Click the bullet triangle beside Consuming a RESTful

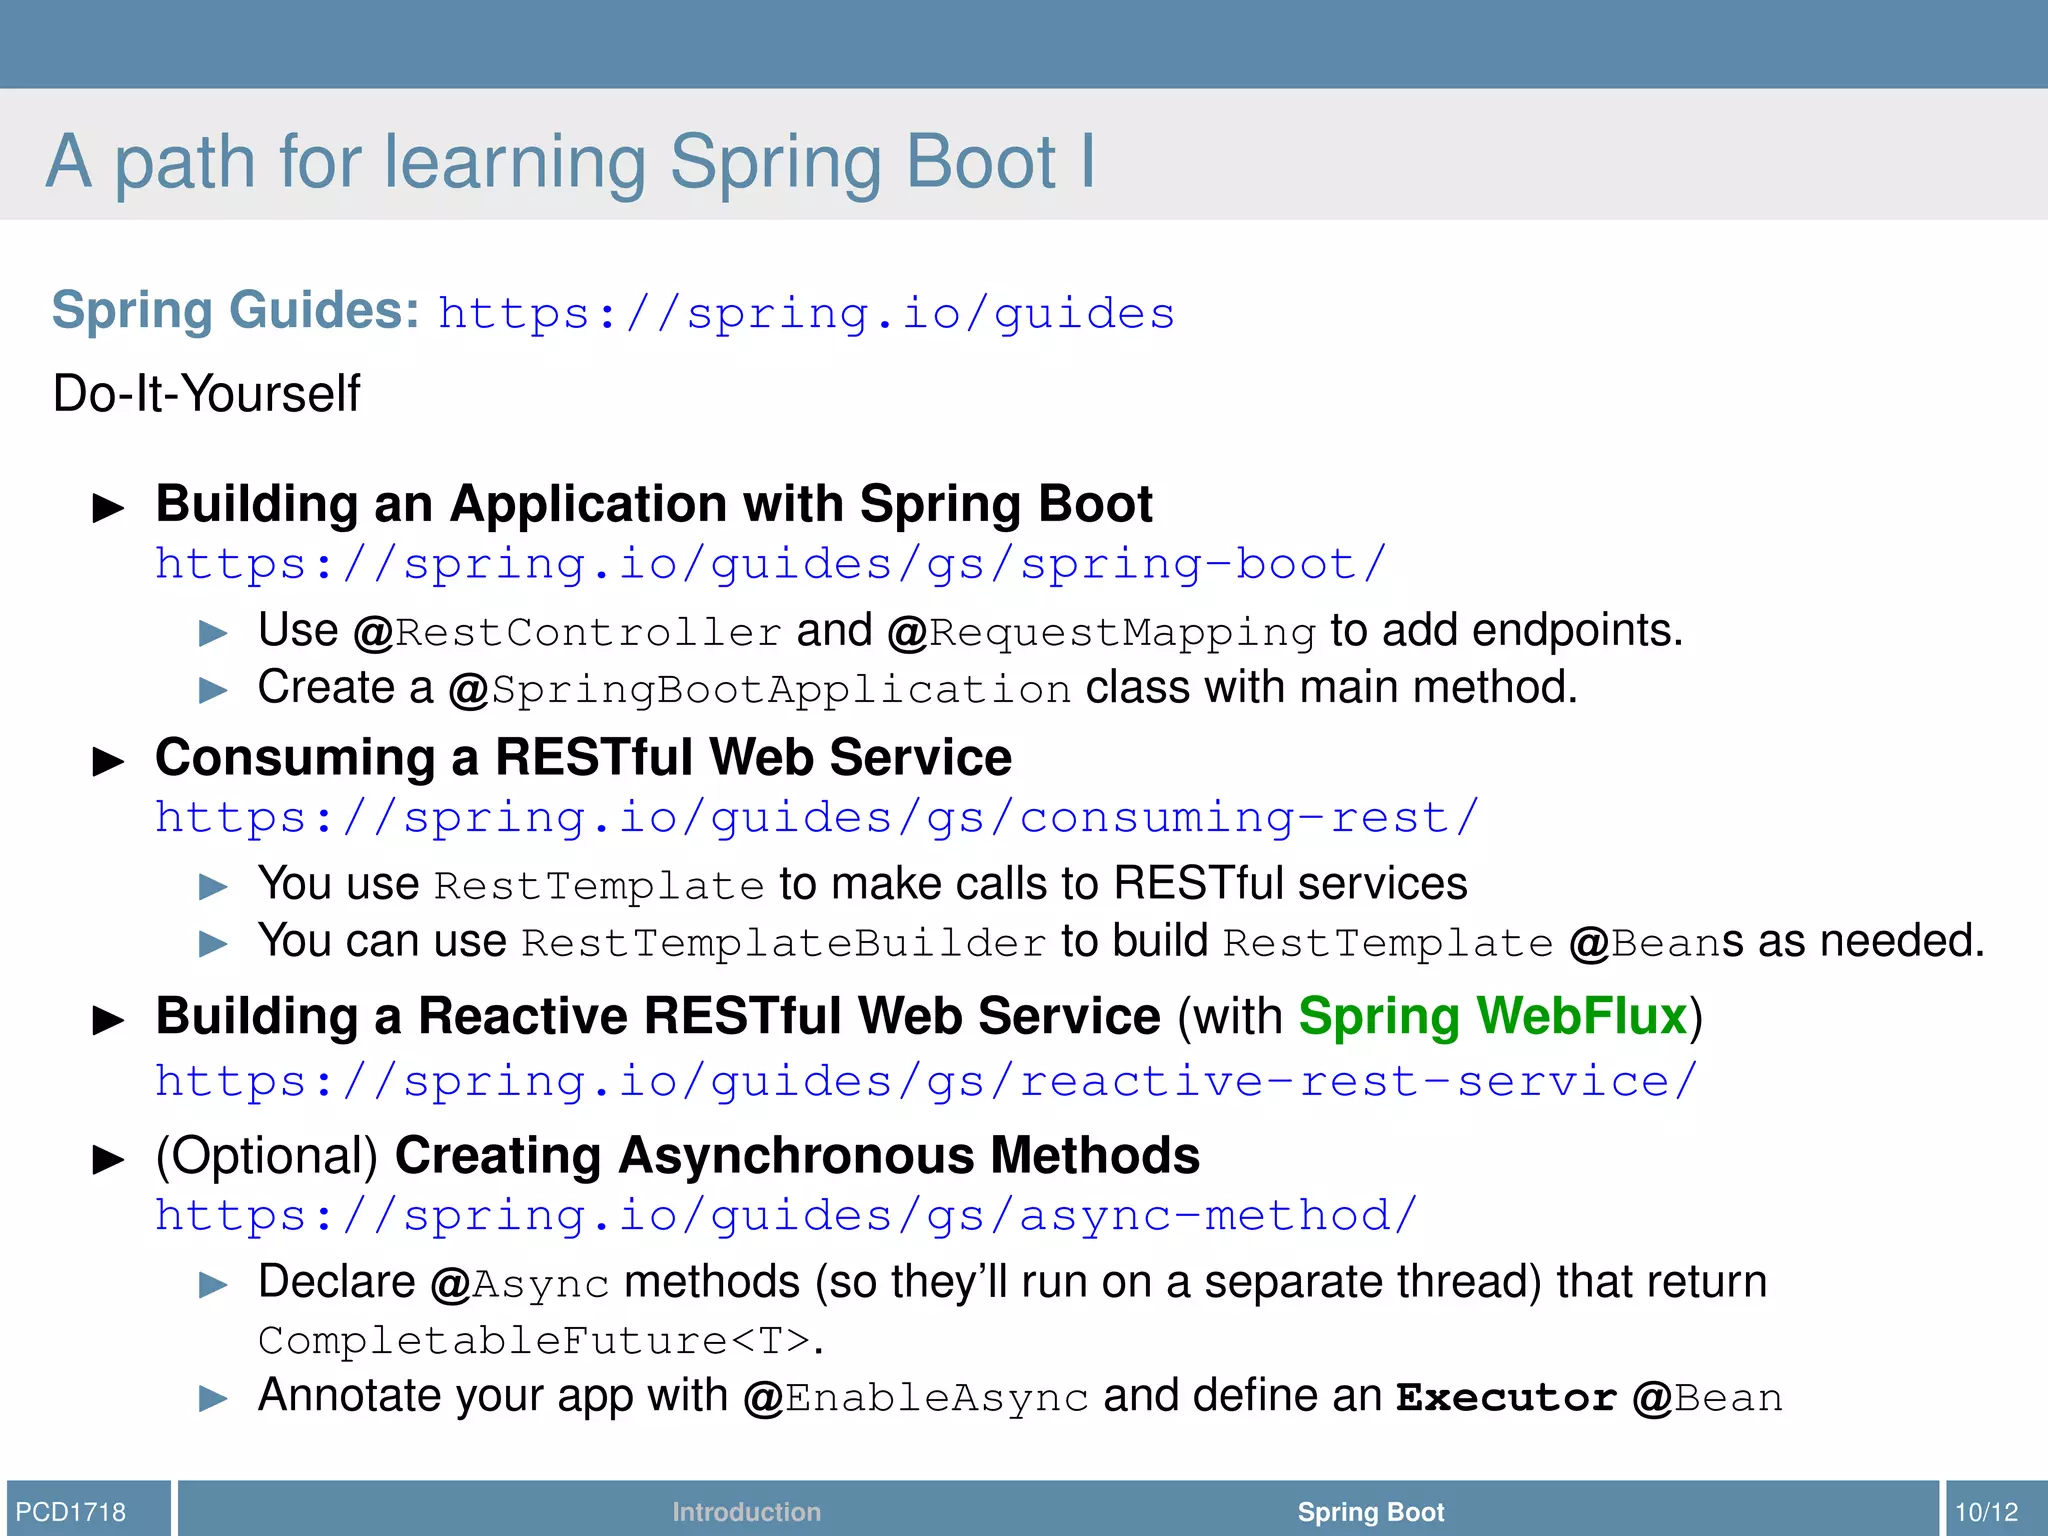coord(108,762)
